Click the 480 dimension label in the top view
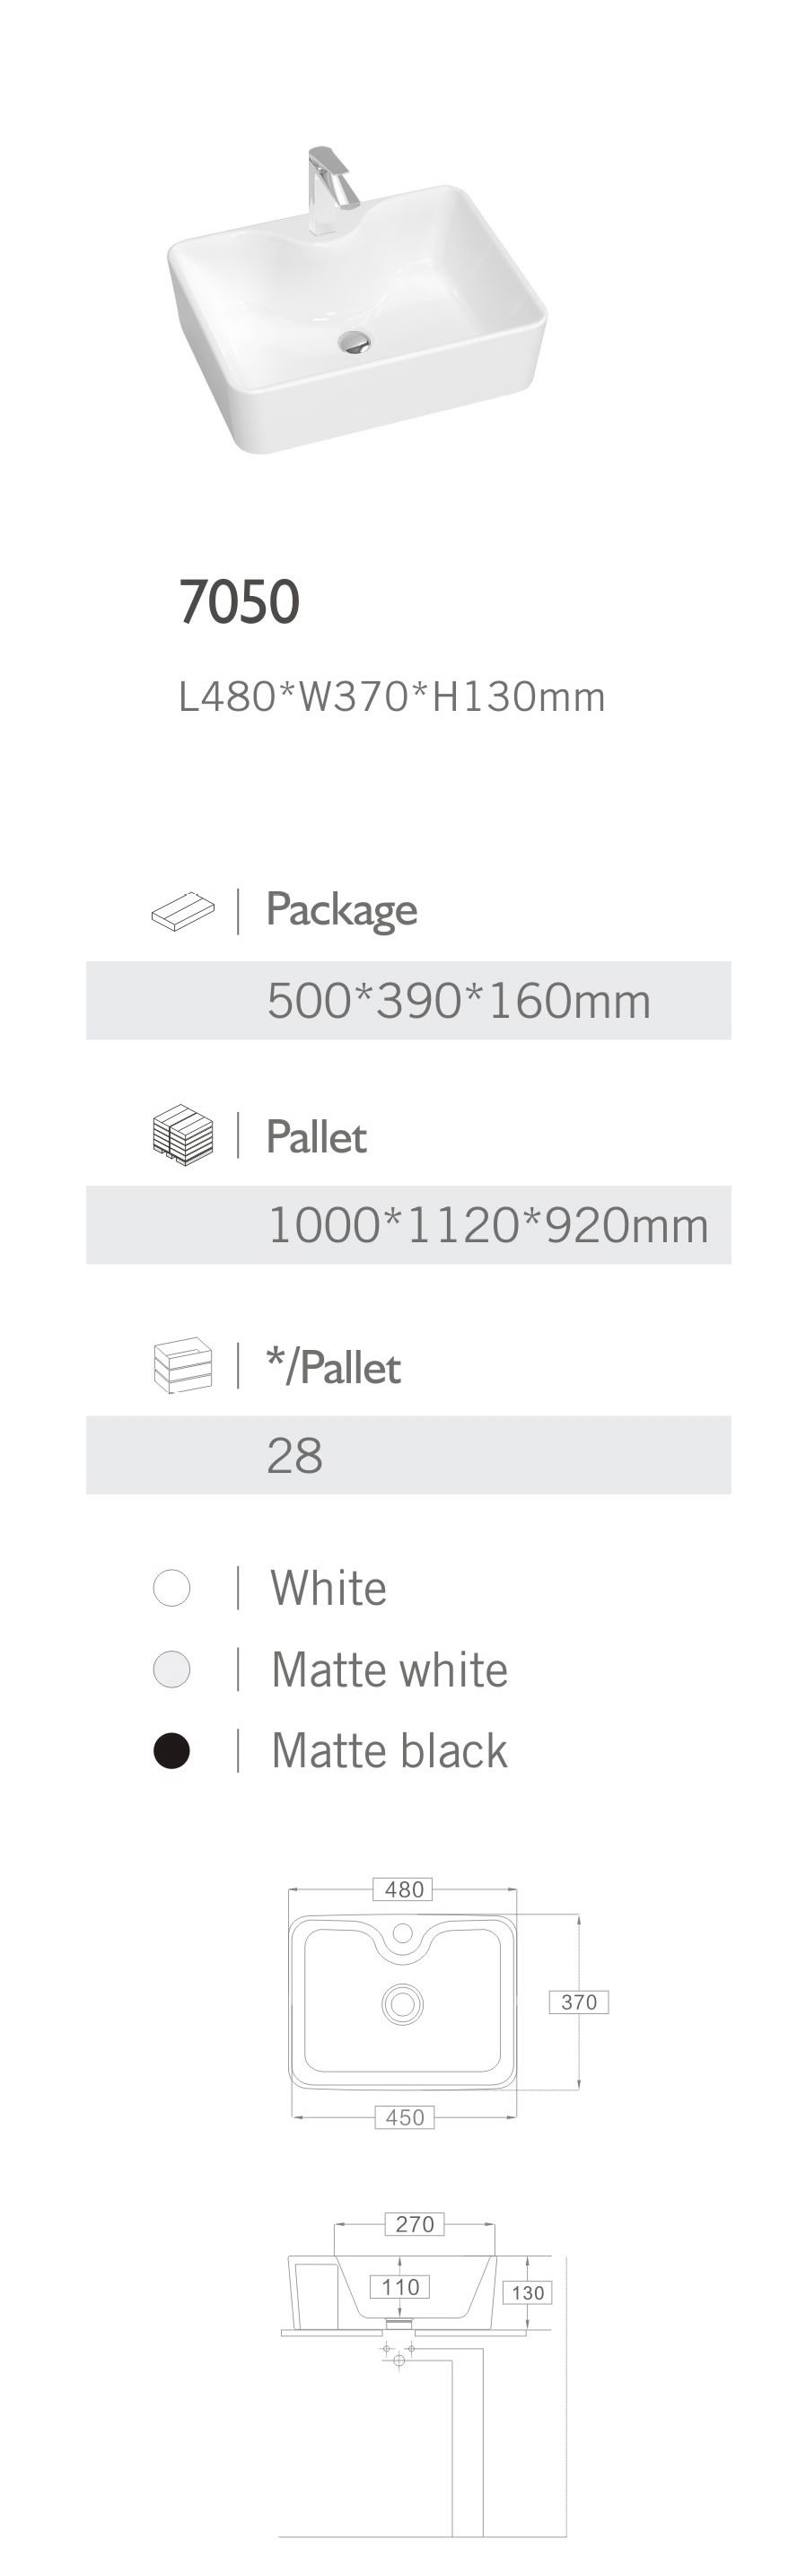The width and height of the screenshot is (797, 2576). point(404,1889)
